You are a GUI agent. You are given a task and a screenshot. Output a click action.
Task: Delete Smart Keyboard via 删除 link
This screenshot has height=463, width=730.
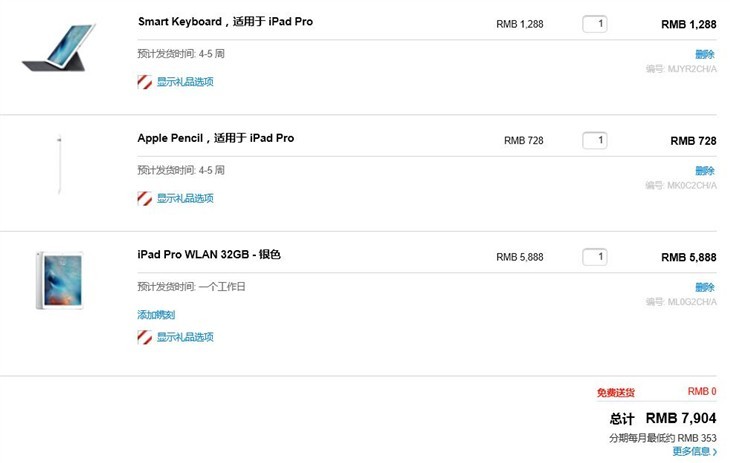coord(705,54)
